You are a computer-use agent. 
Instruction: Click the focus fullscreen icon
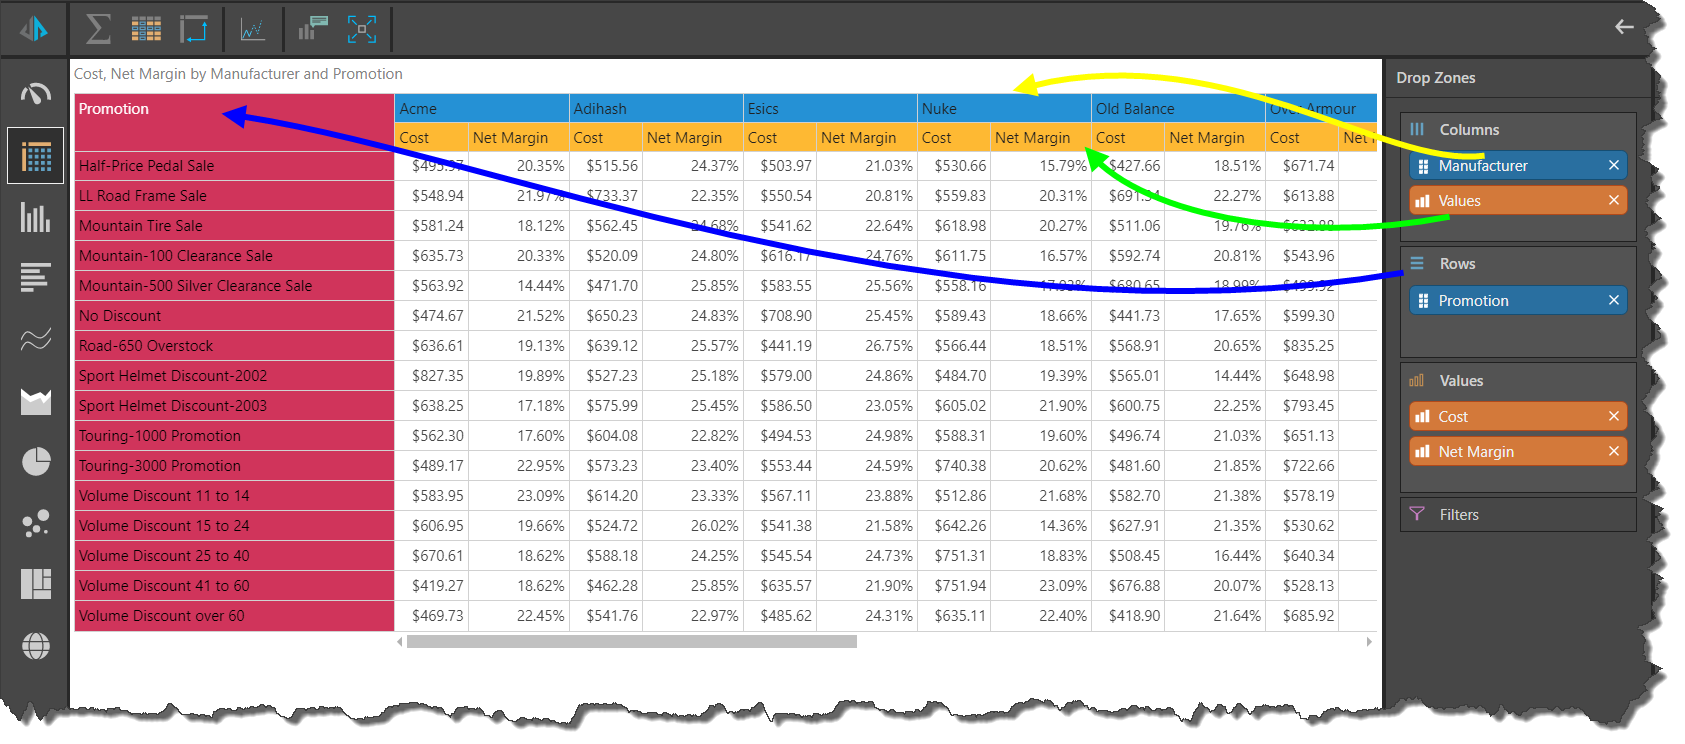point(362,29)
